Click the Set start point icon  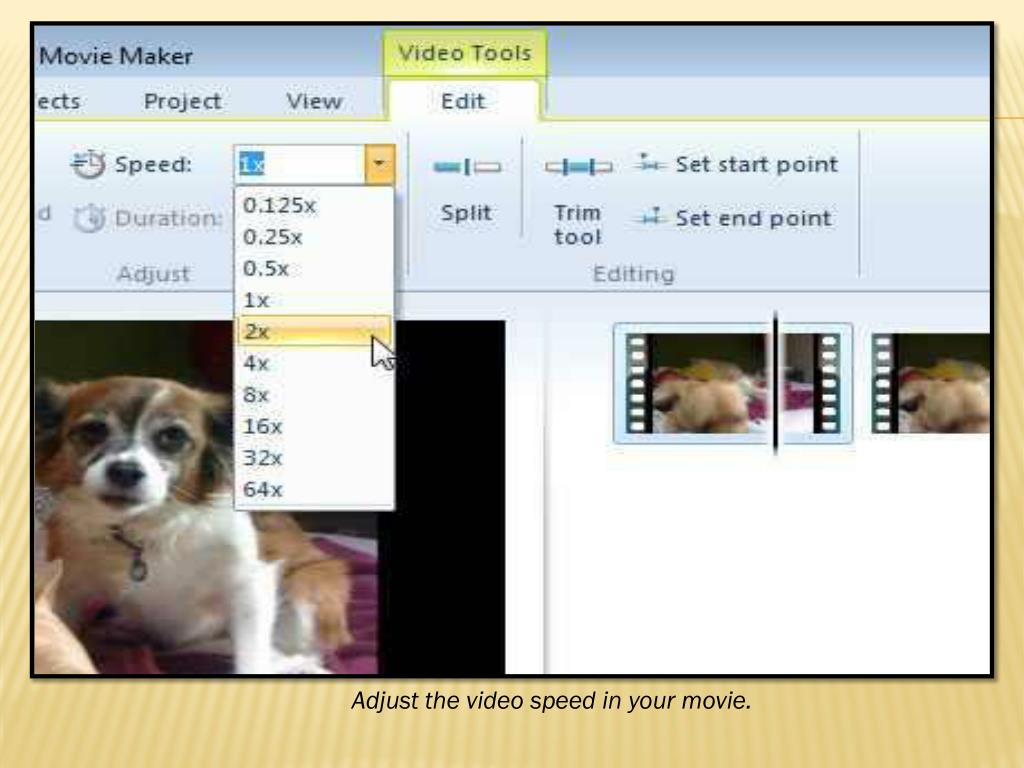click(649, 163)
